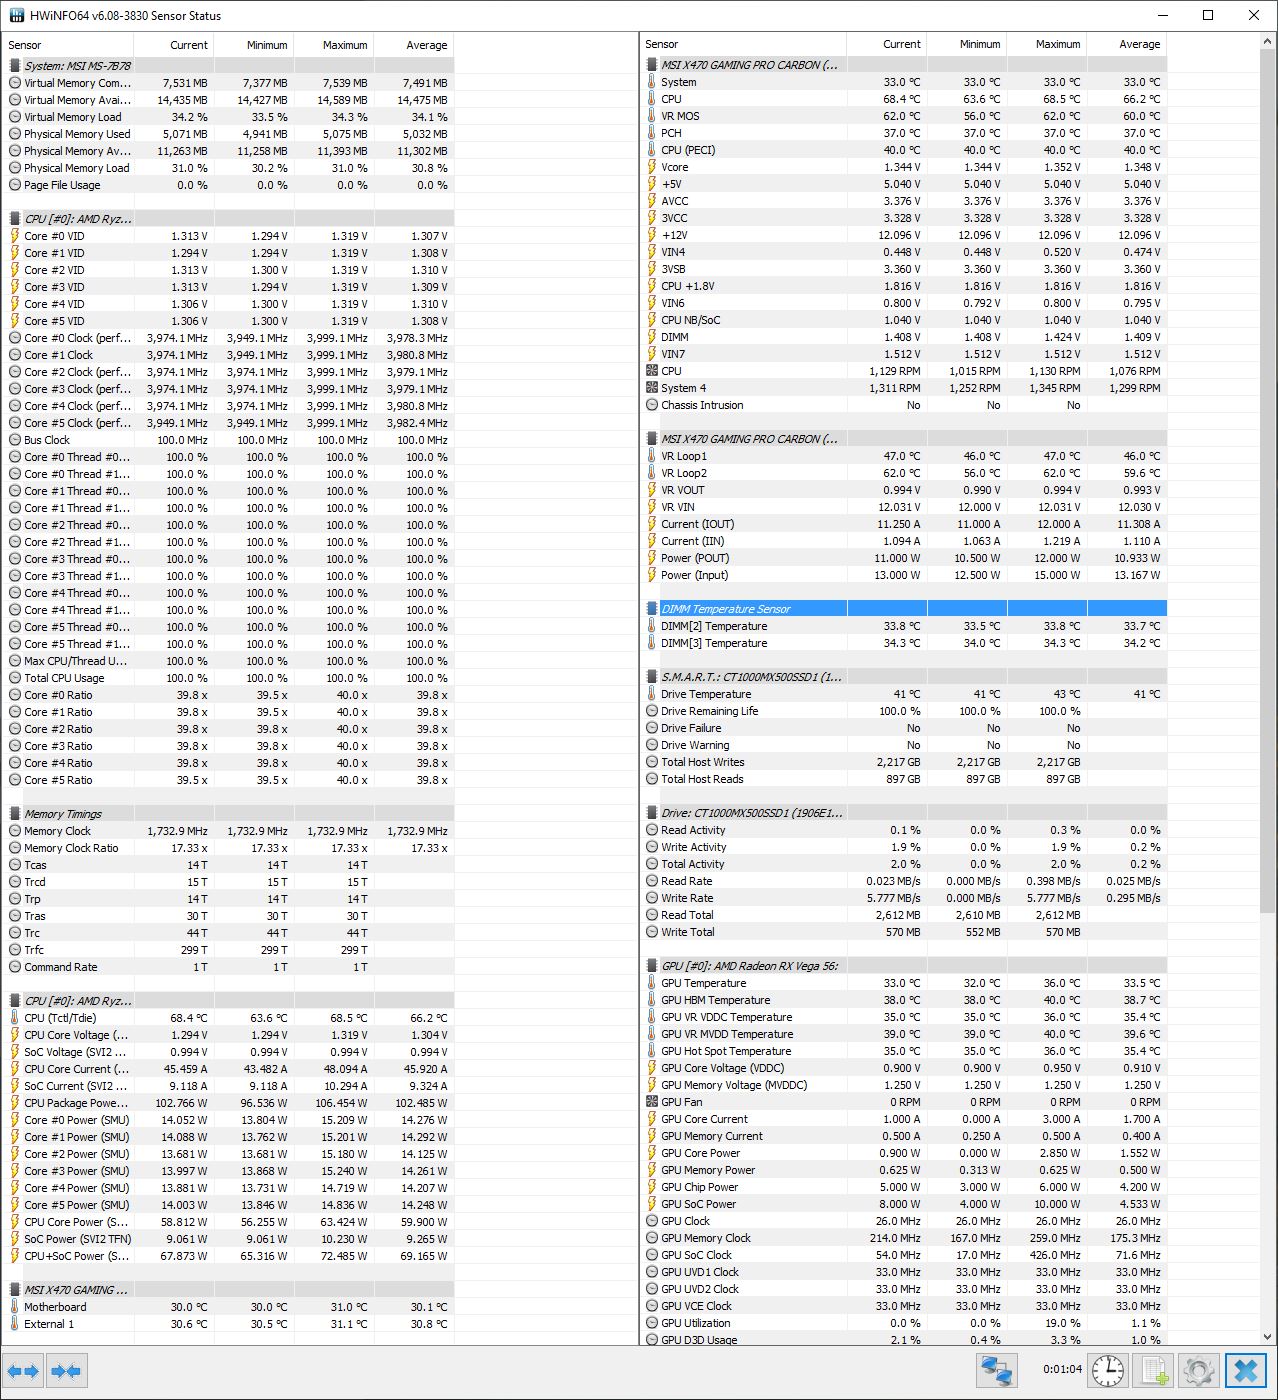The image size is (1278, 1400).
Task: Click the HWiNFO64 title bar app icon
Action: pyautogui.click(x=16, y=15)
